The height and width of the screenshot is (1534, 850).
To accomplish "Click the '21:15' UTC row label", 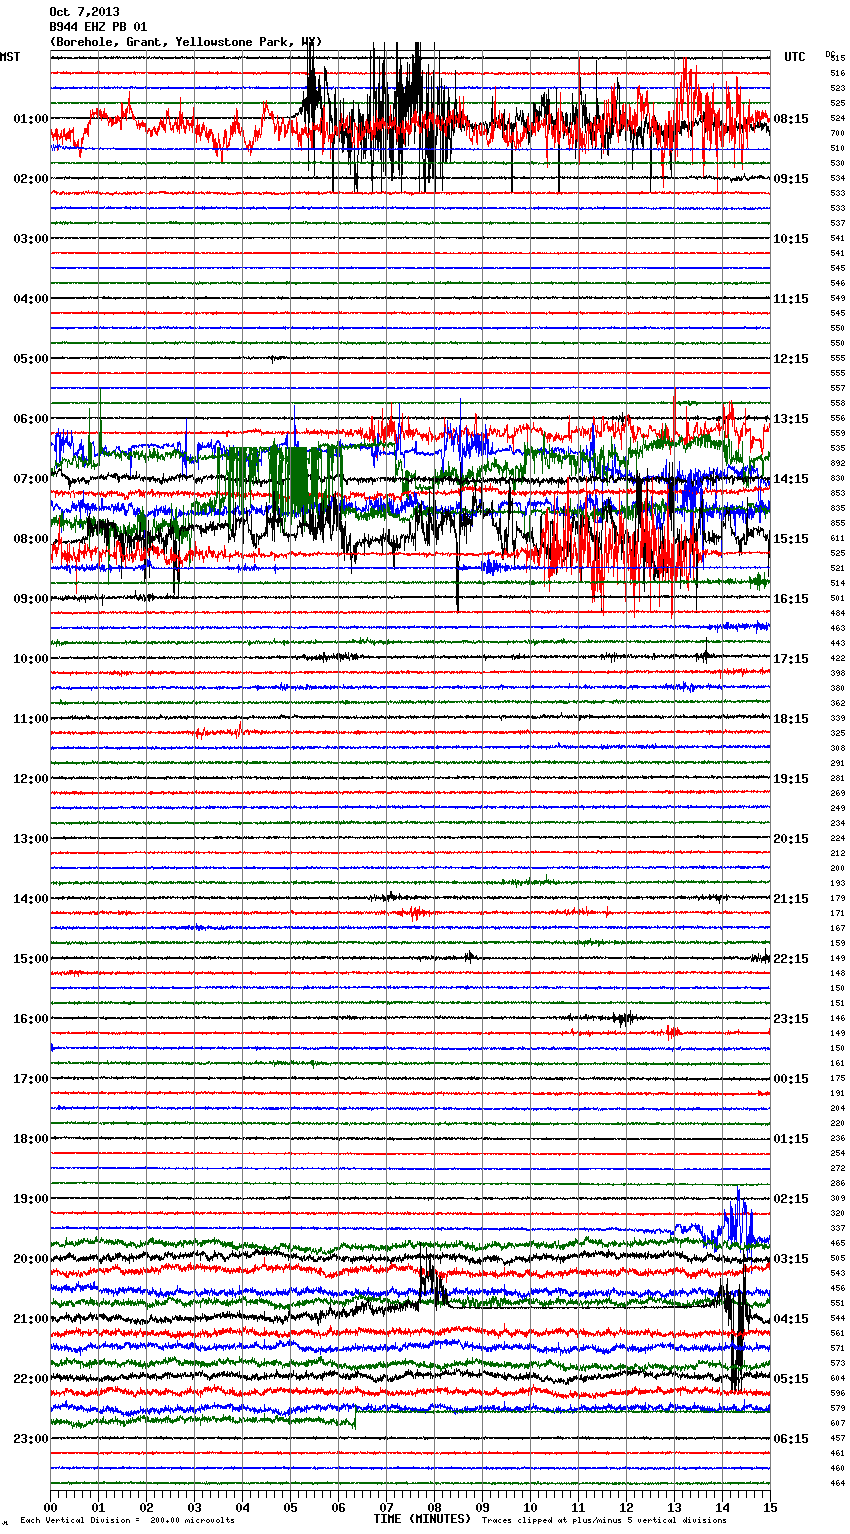I will point(791,899).
